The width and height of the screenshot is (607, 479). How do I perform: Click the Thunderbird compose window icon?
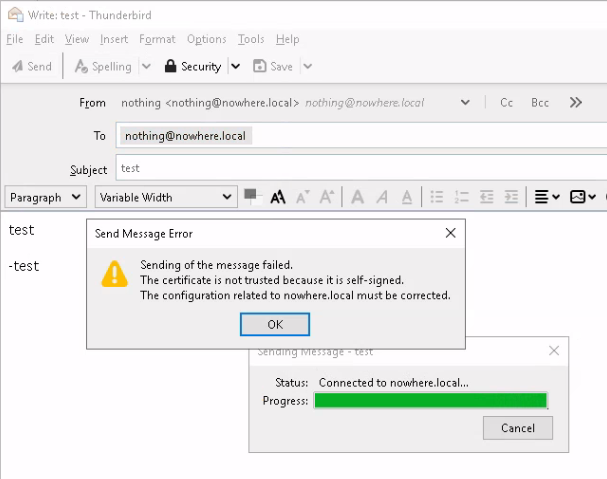[15, 15]
